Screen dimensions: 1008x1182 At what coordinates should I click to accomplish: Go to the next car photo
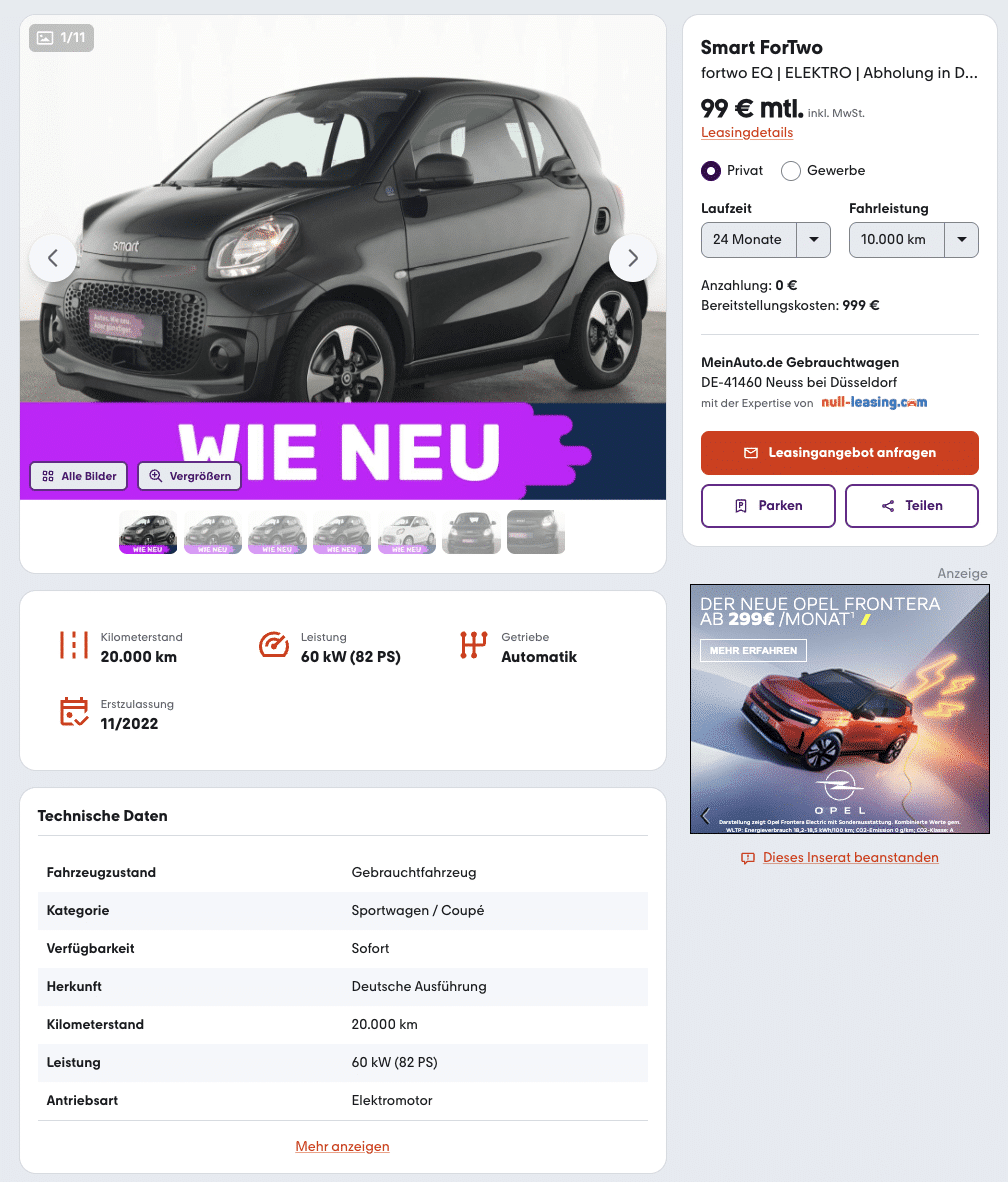click(633, 258)
